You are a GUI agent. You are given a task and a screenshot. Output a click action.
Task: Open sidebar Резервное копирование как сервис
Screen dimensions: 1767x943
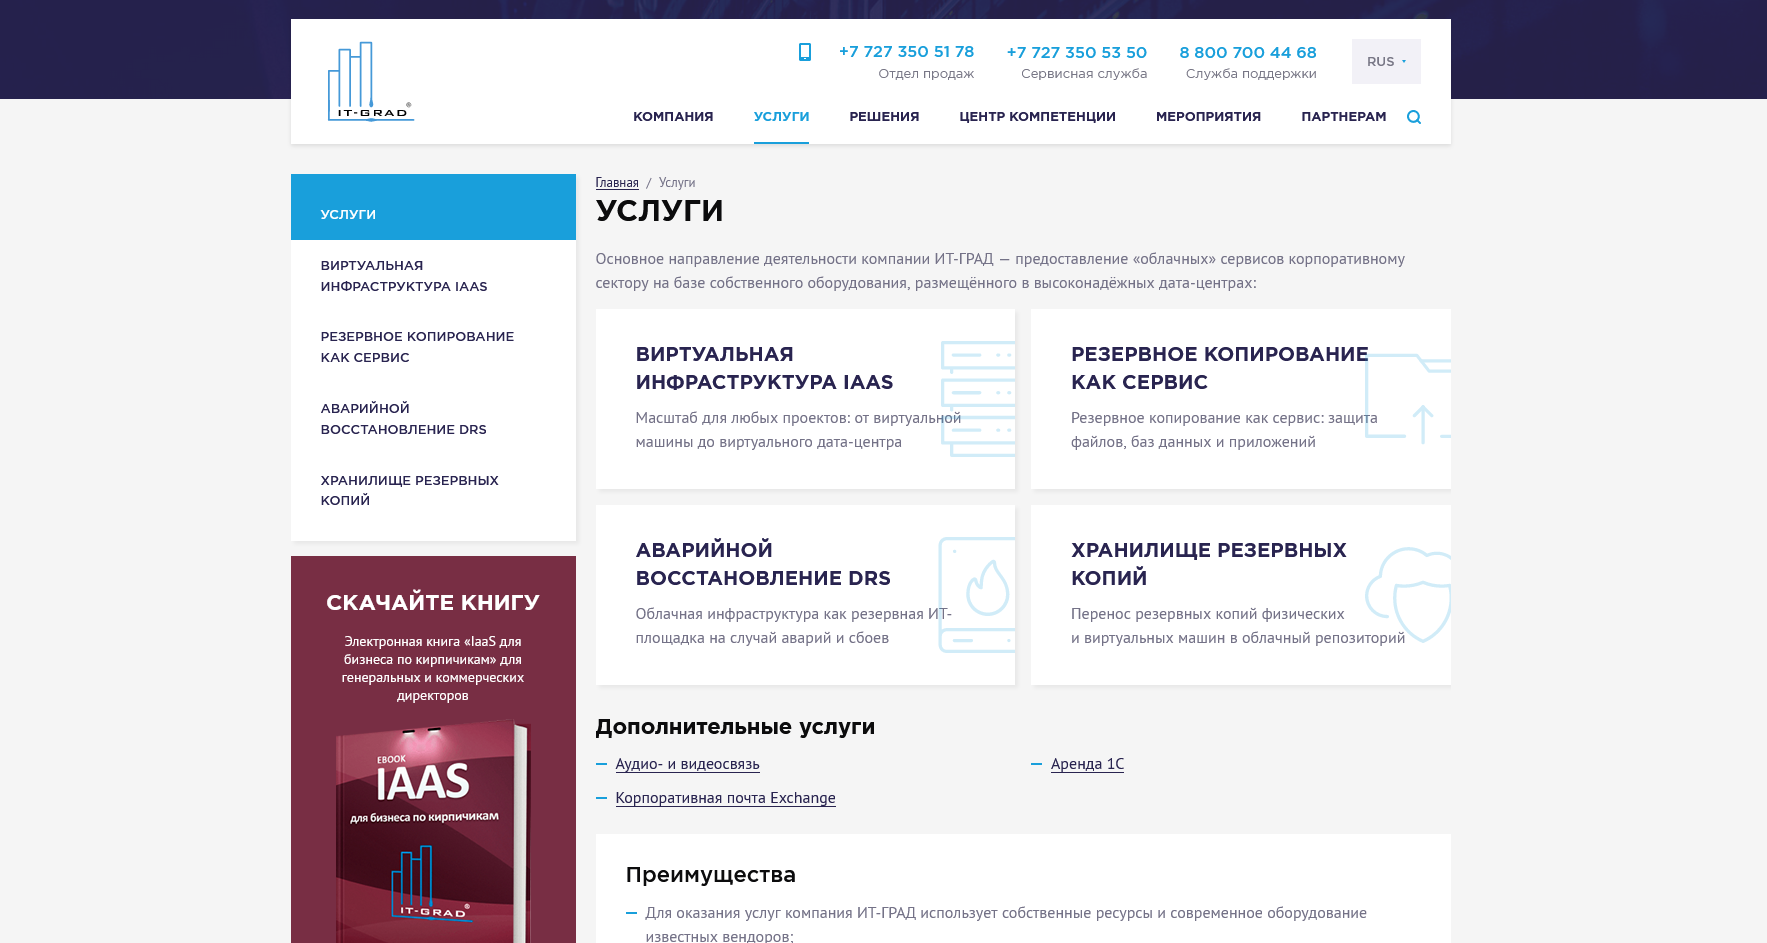tap(417, 347)
